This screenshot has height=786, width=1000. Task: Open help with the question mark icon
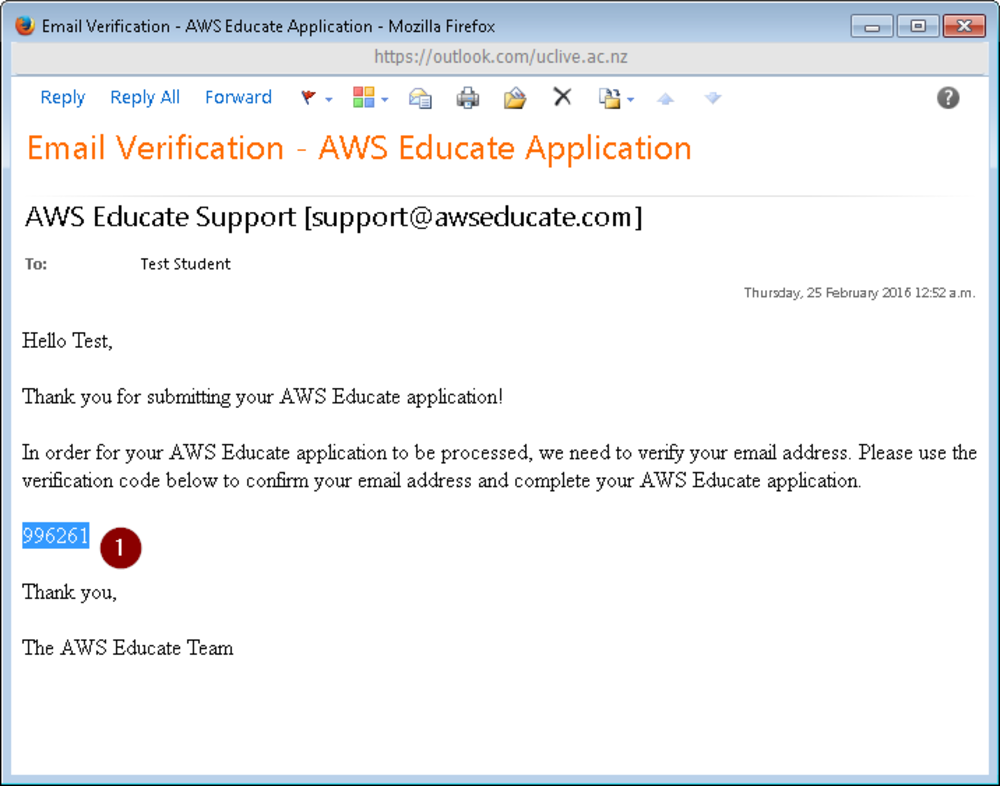[x=948, y=98]
